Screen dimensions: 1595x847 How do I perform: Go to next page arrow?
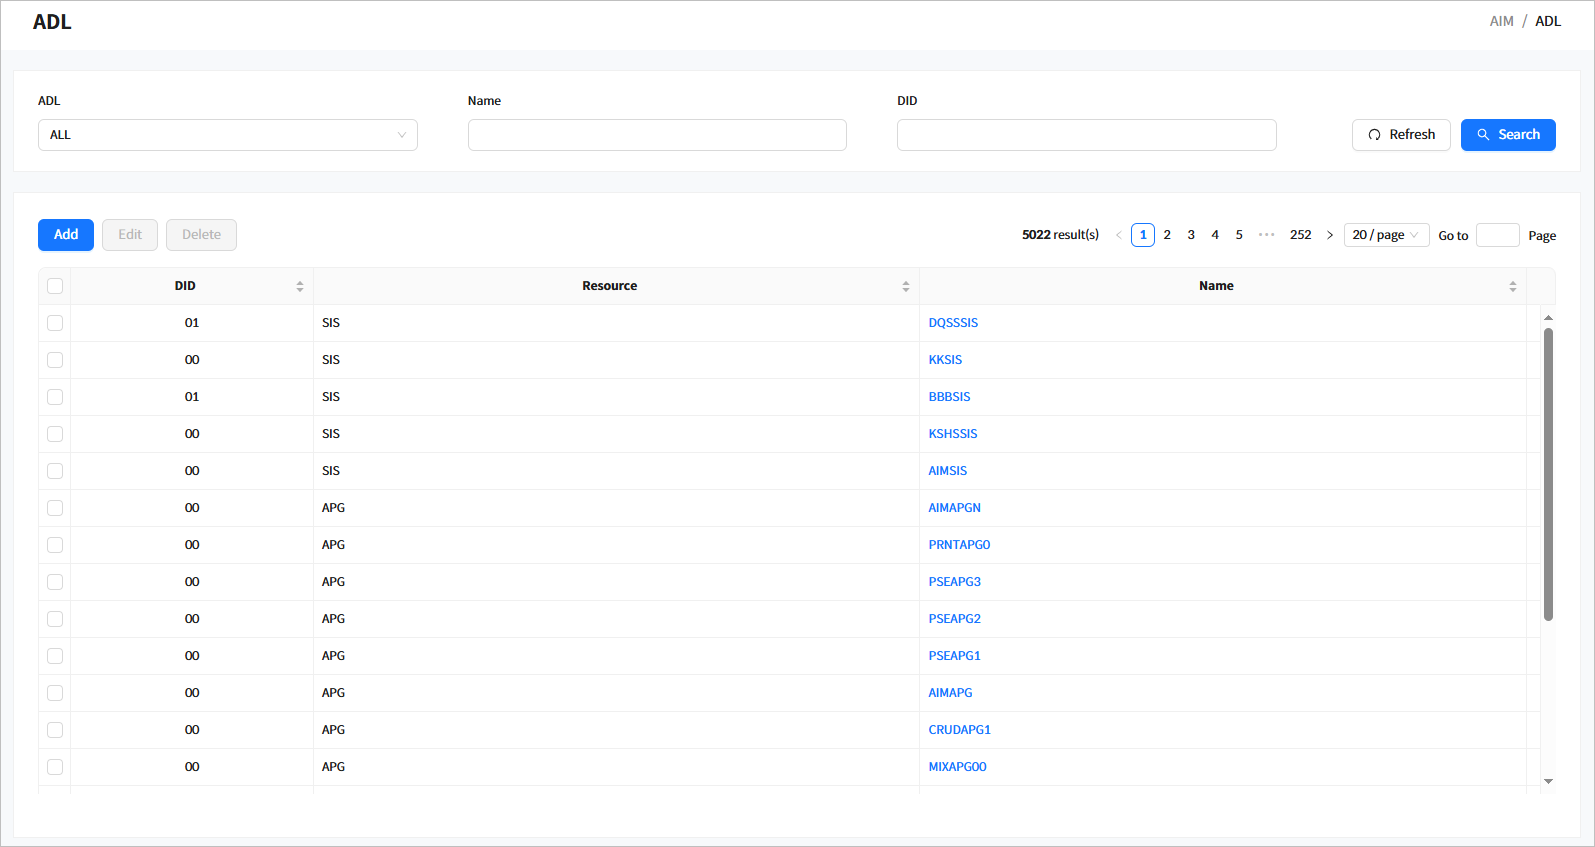coord(1329,235)
